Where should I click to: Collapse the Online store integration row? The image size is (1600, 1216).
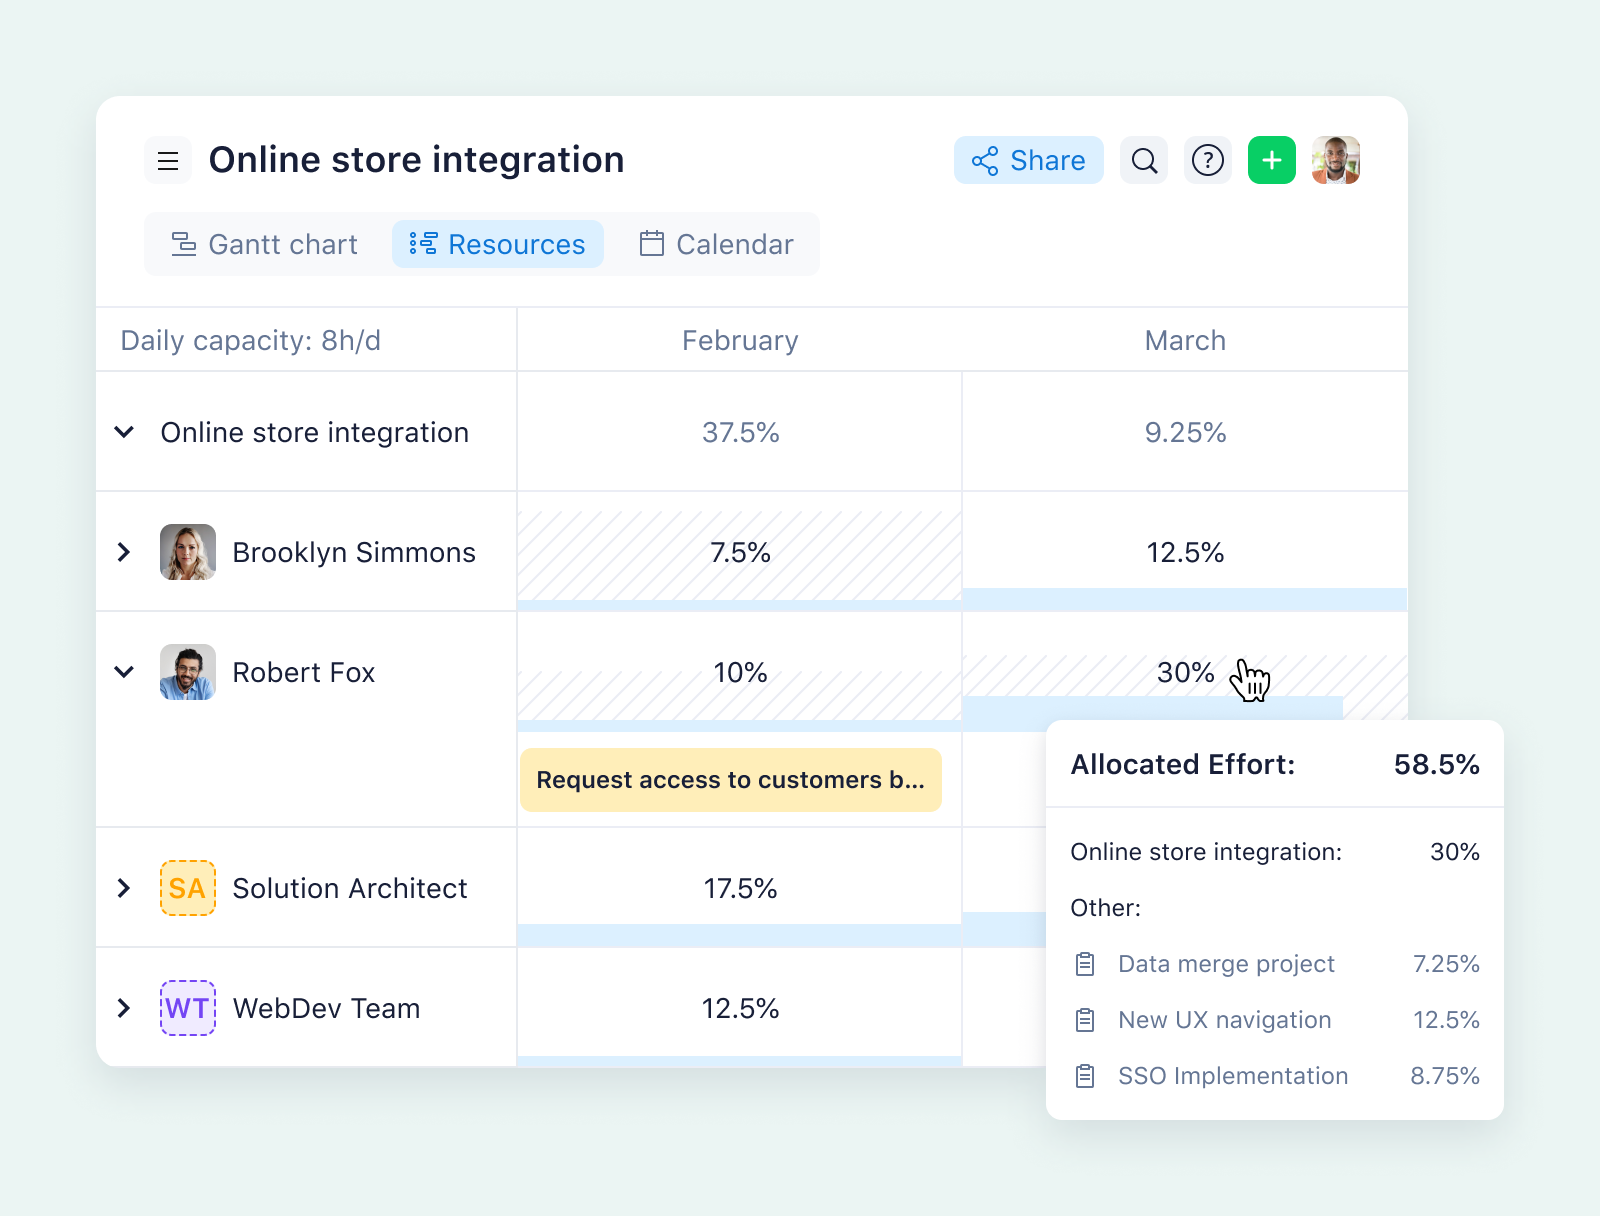pyautogui.click(x=124, y=432)
